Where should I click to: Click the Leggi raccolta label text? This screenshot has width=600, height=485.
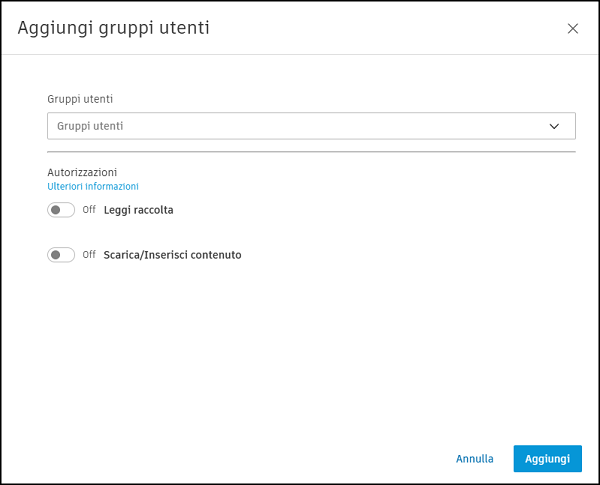pyautogui.click(x=138, y=210)
